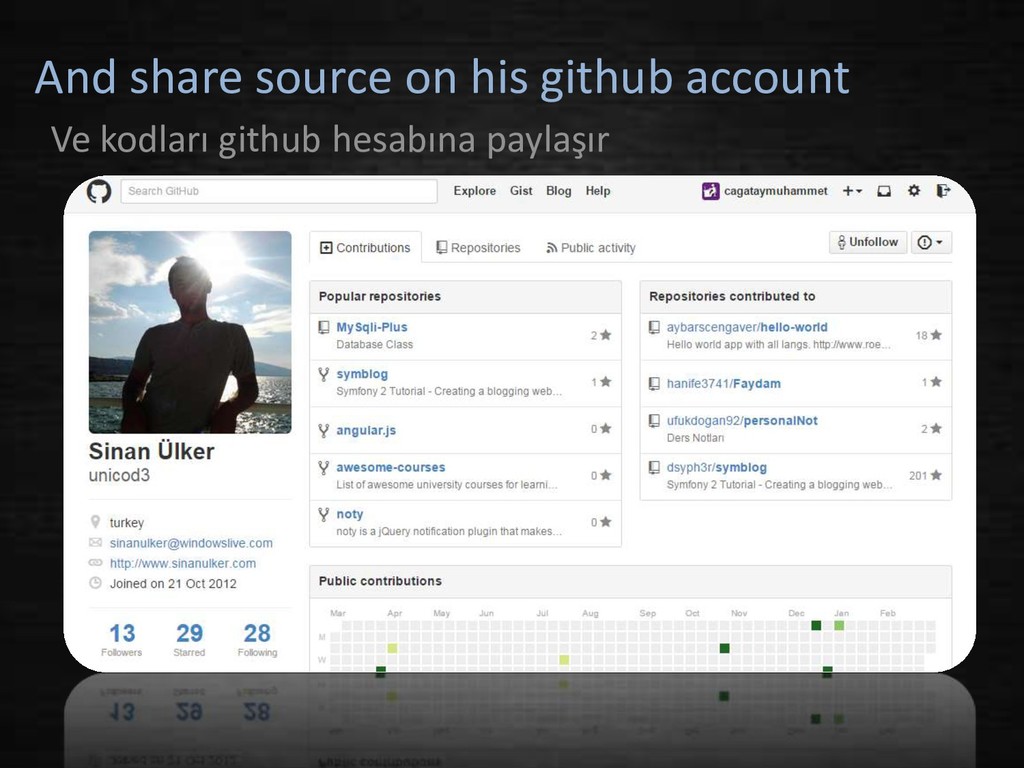Click the 'Joined on 21 Oct 2012' text
The image size is (1024, 768).
click(173, 584)
